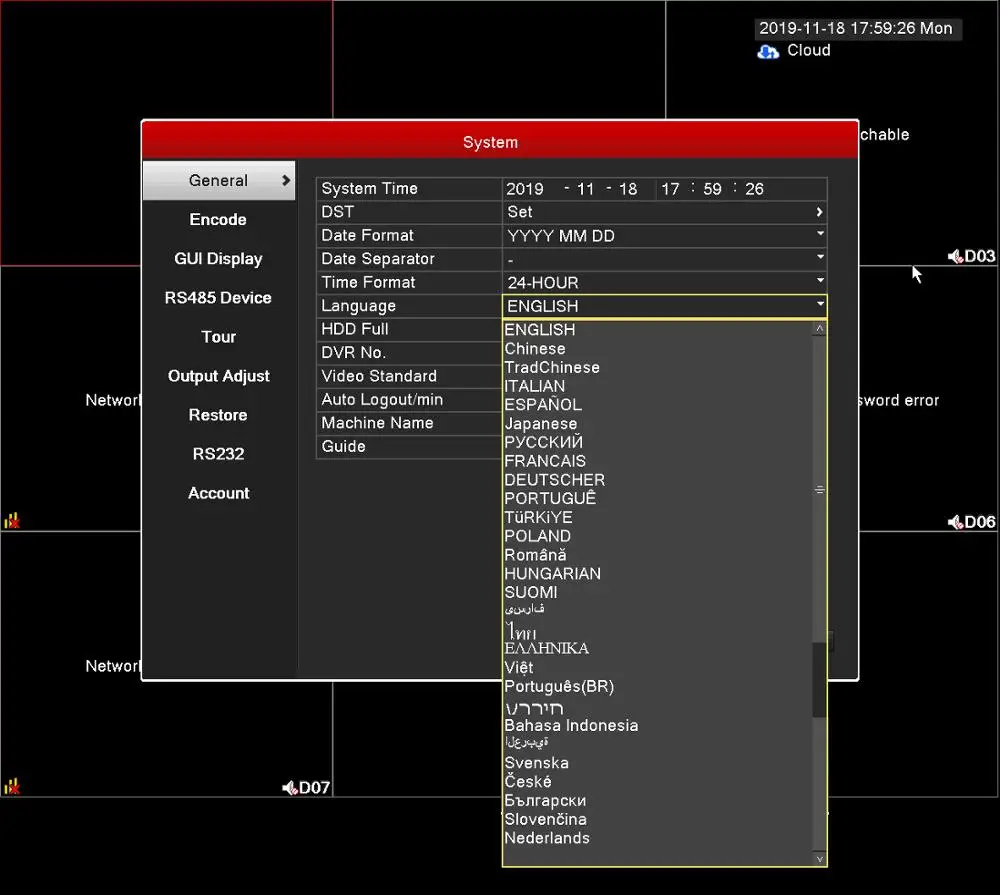Go to the Restore section
This screenshot has width=1000, height=895.
point(218,415)
